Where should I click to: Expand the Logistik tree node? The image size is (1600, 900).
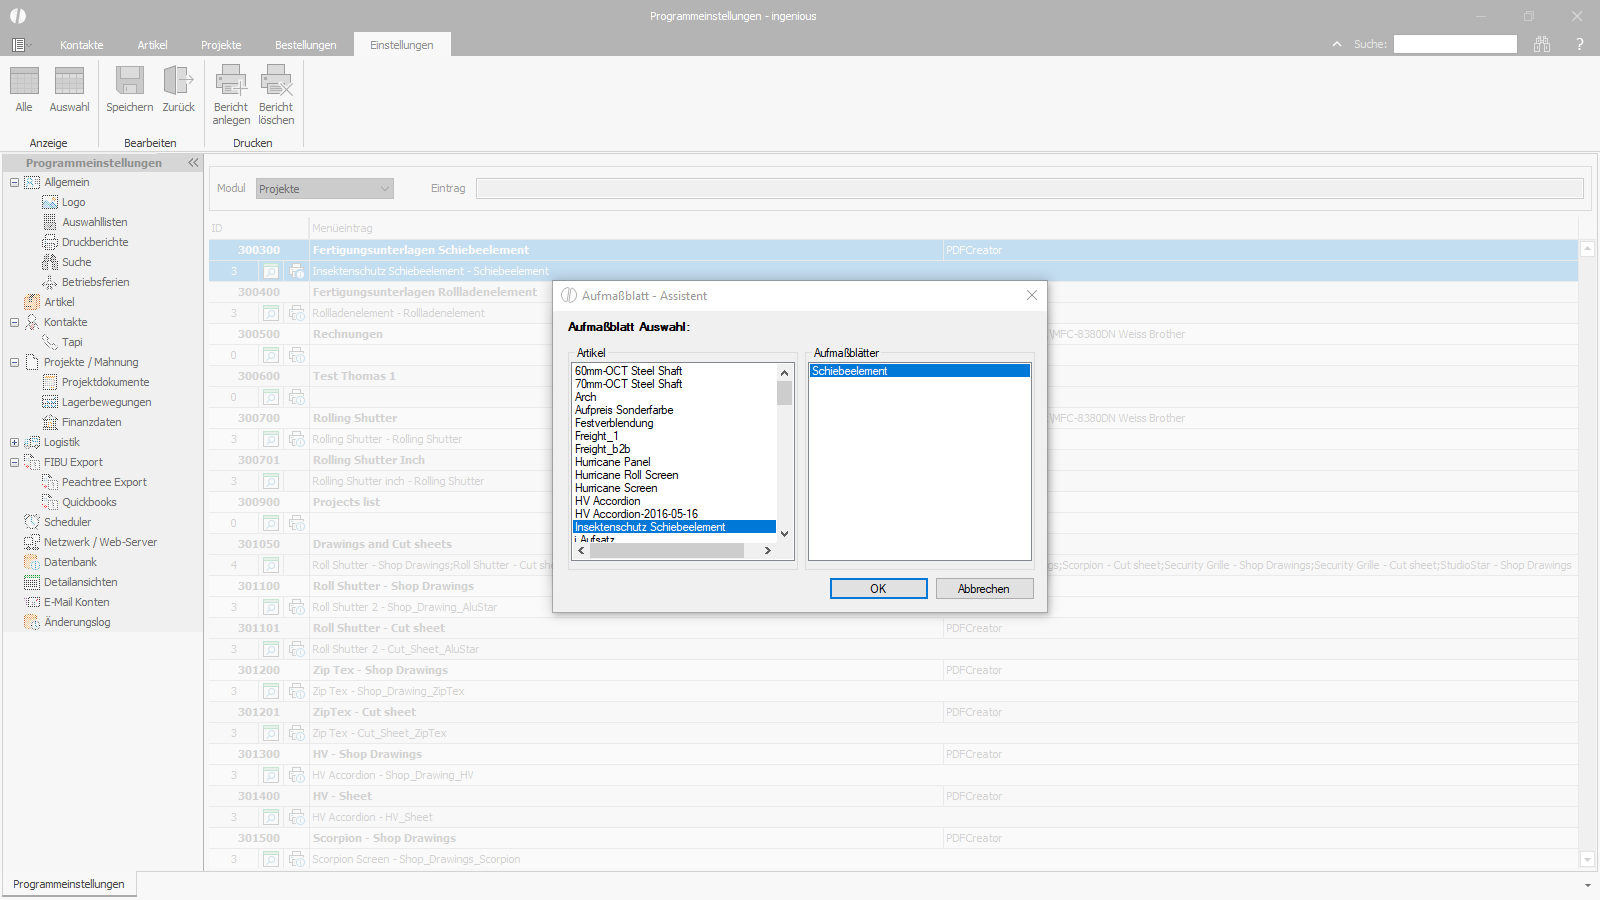pyautogui.click(x=14, y=442)
